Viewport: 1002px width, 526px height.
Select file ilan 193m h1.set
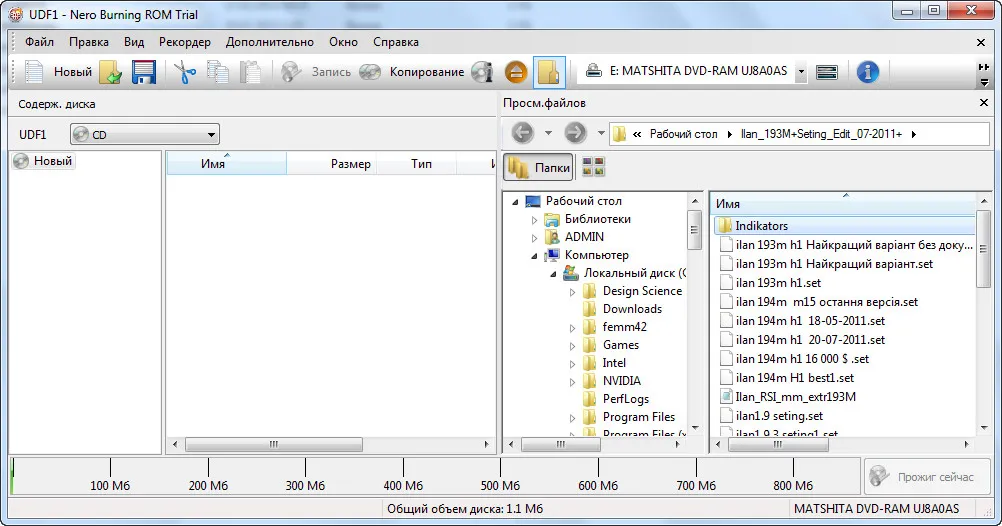[x=778, y=282]
